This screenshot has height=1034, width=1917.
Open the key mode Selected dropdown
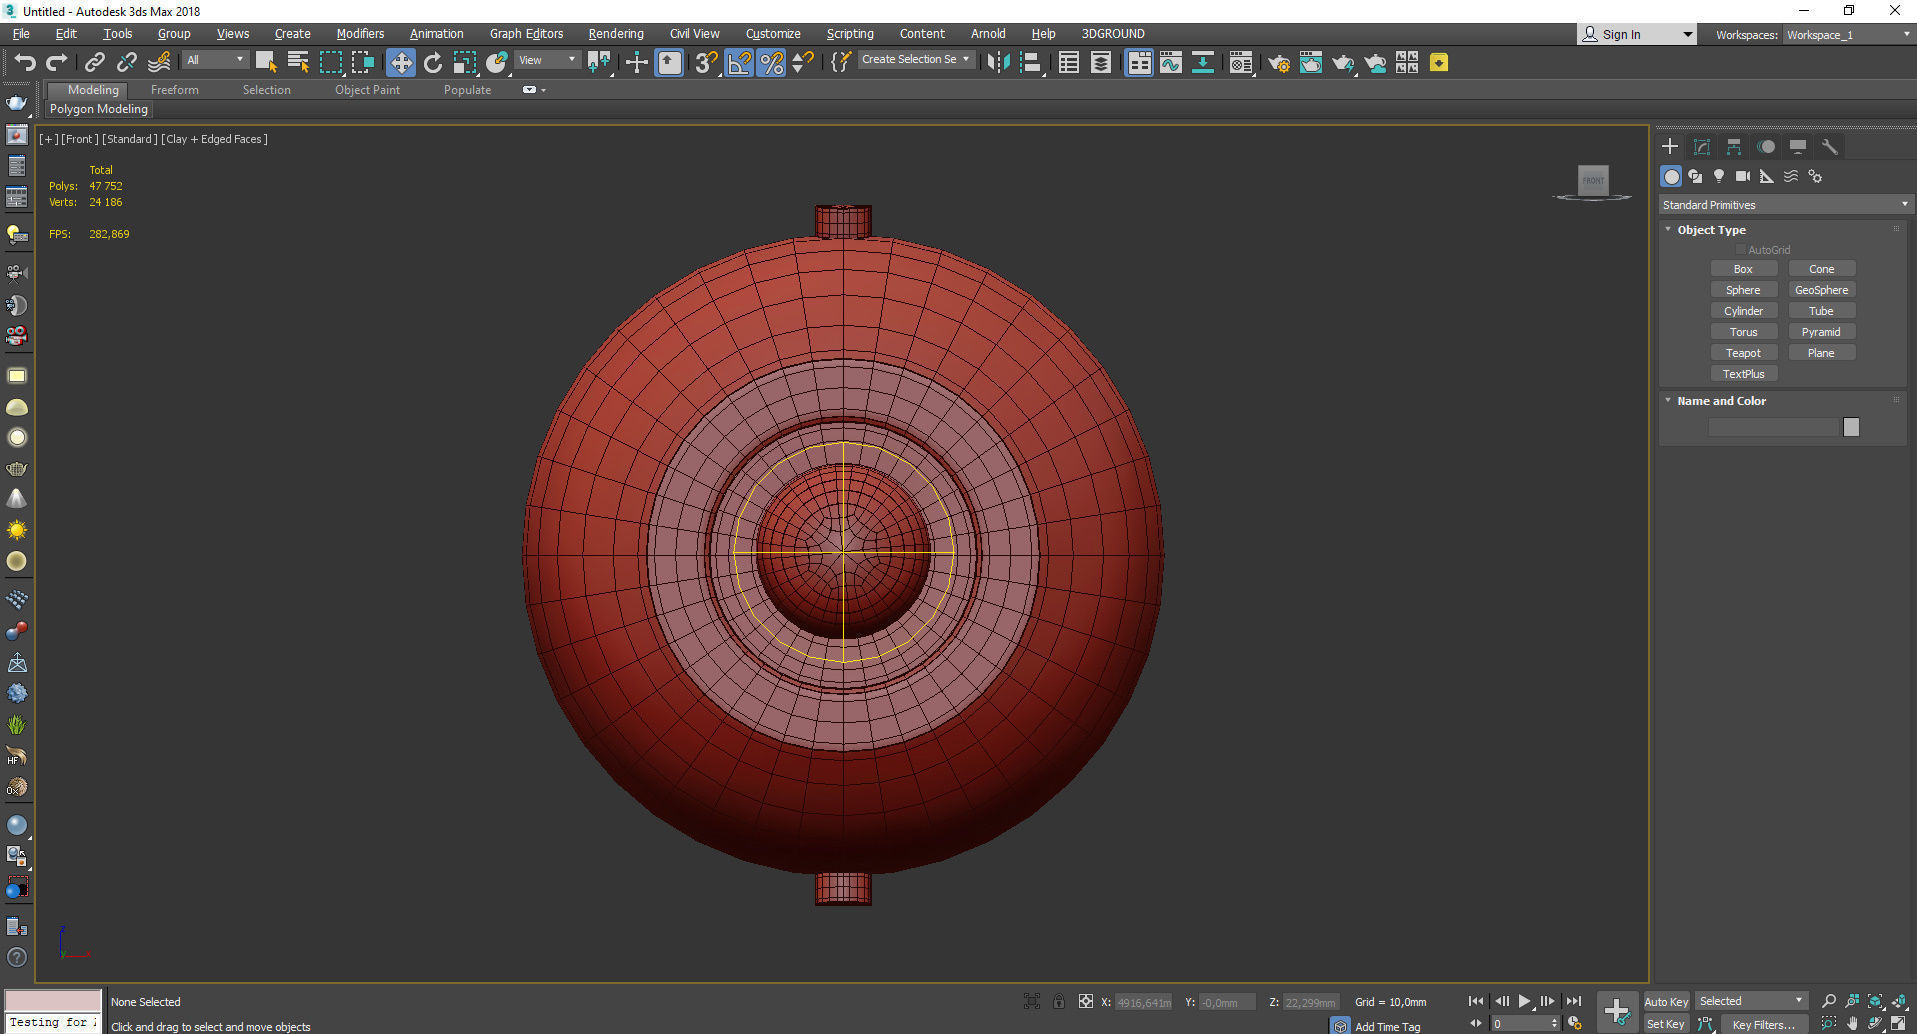[1751, 1001]
